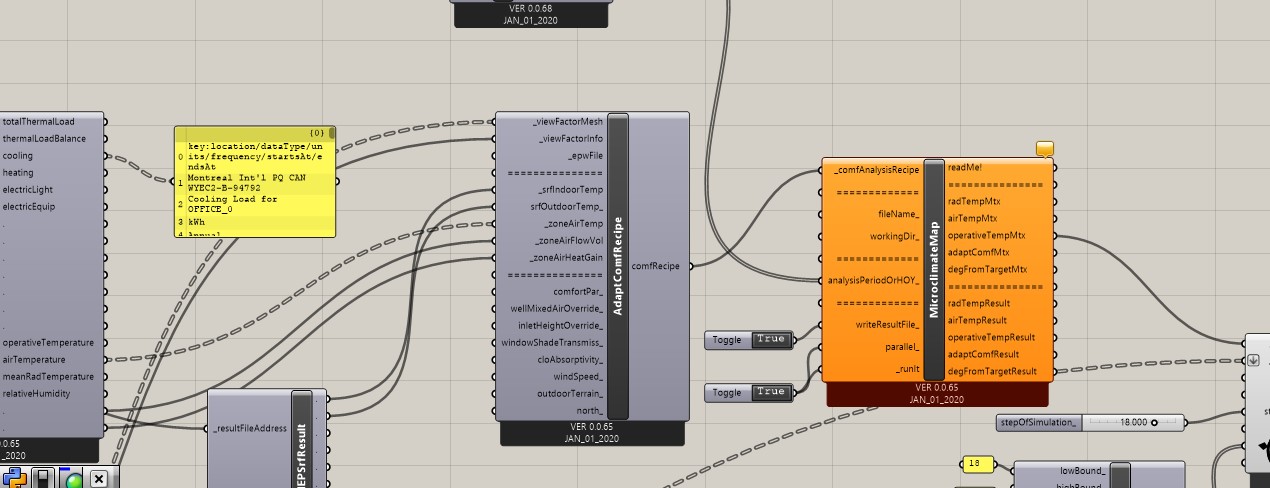
Task: Select the AdaptComfRecipe component name bar
Action: [618, 266]
